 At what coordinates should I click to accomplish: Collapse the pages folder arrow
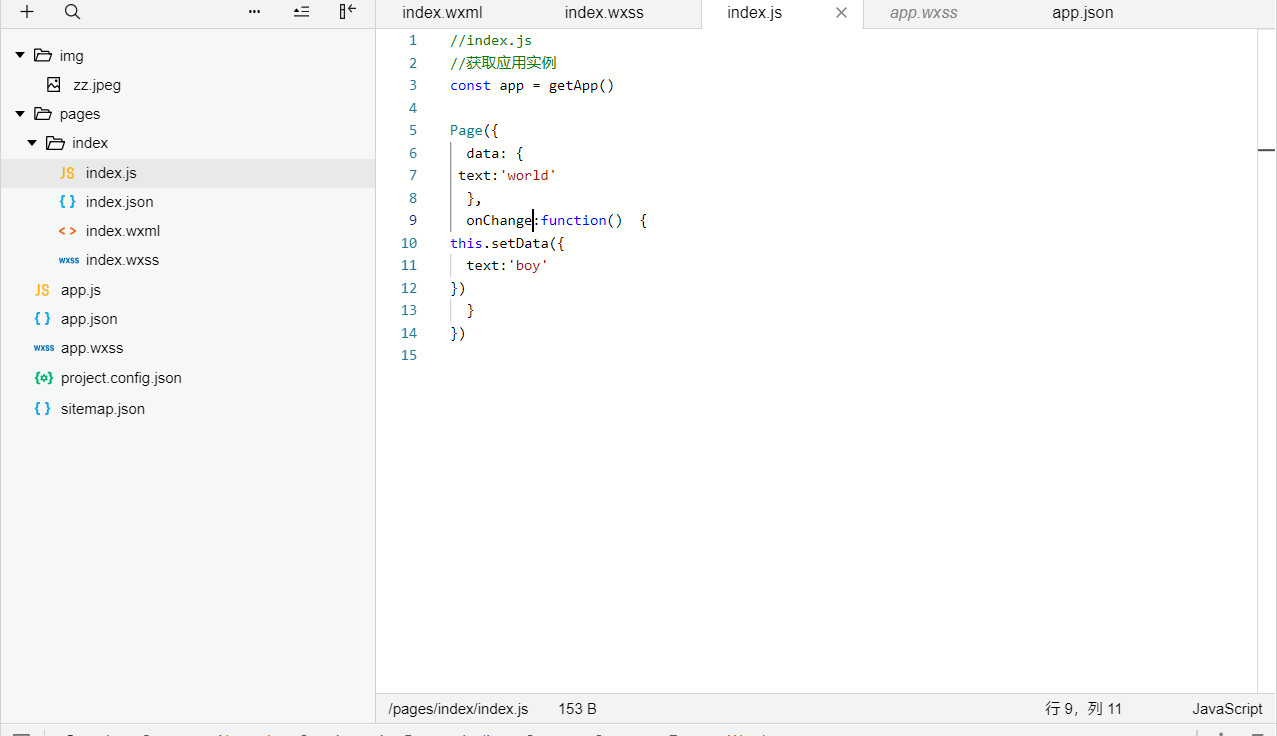20,114
